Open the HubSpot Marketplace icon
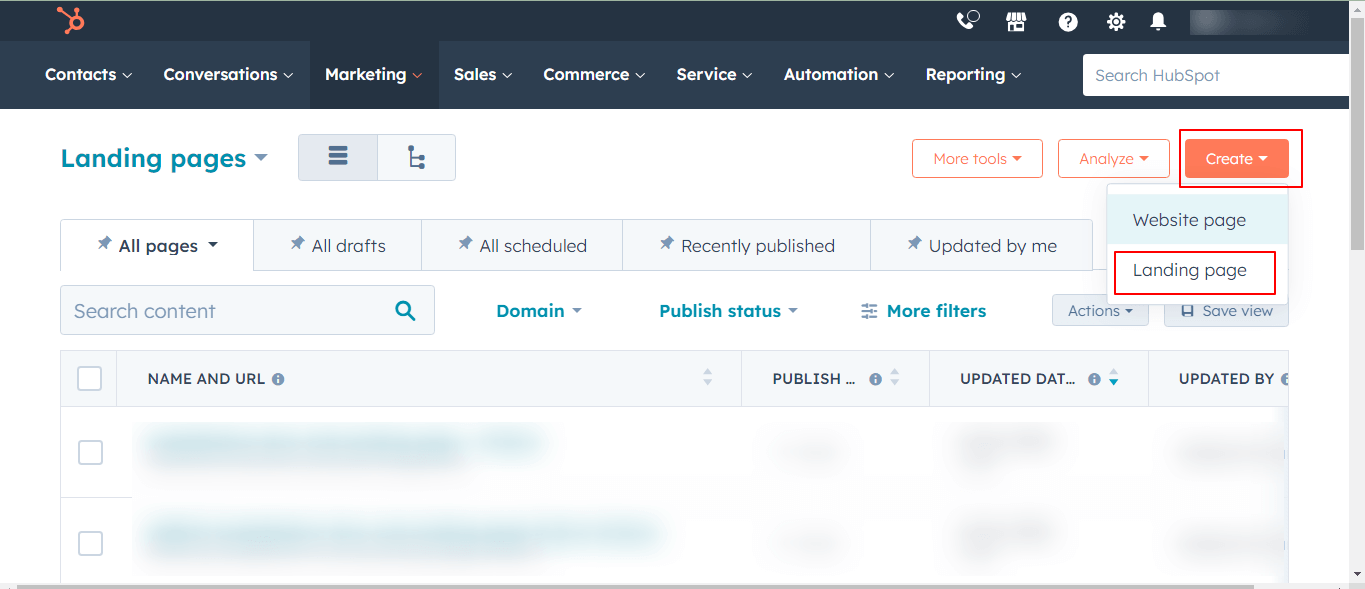The image size is (1365, 589). click(1016, 20)
